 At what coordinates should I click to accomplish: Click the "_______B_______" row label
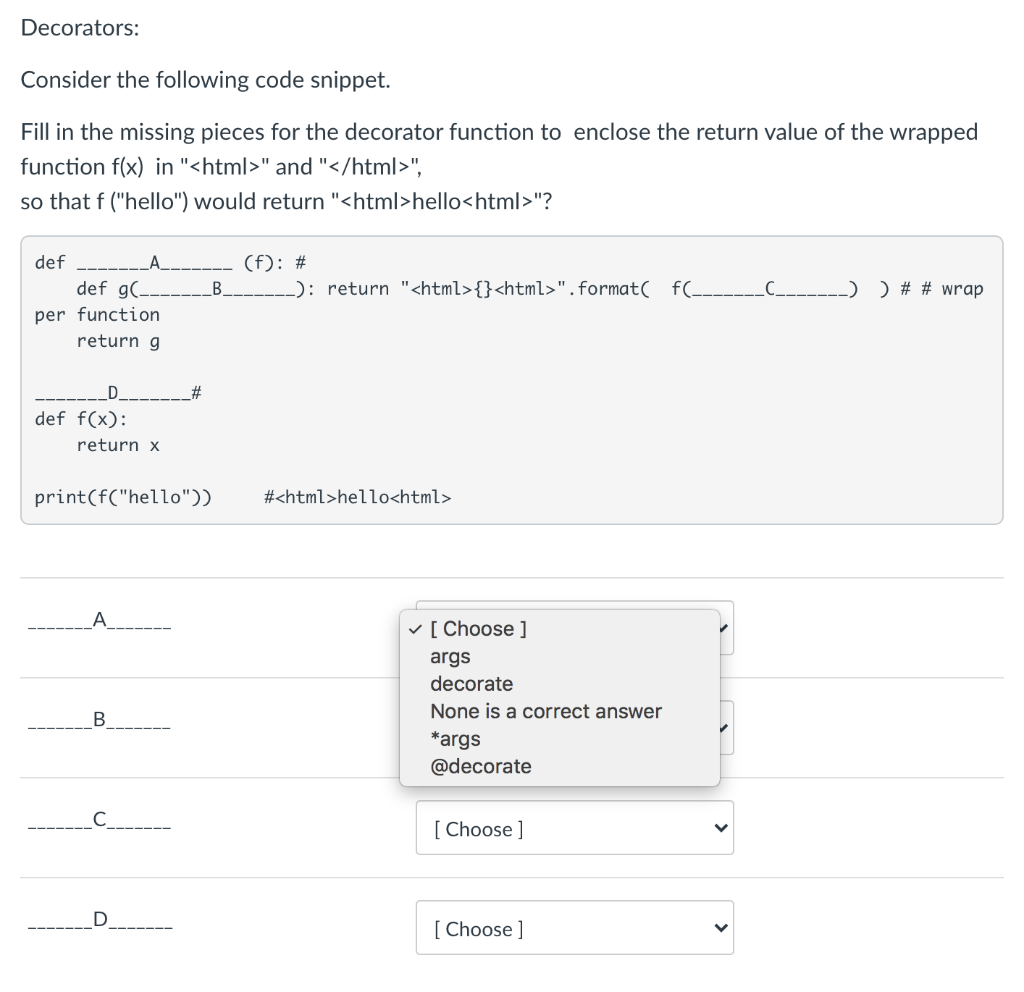[x=97, y=724]
